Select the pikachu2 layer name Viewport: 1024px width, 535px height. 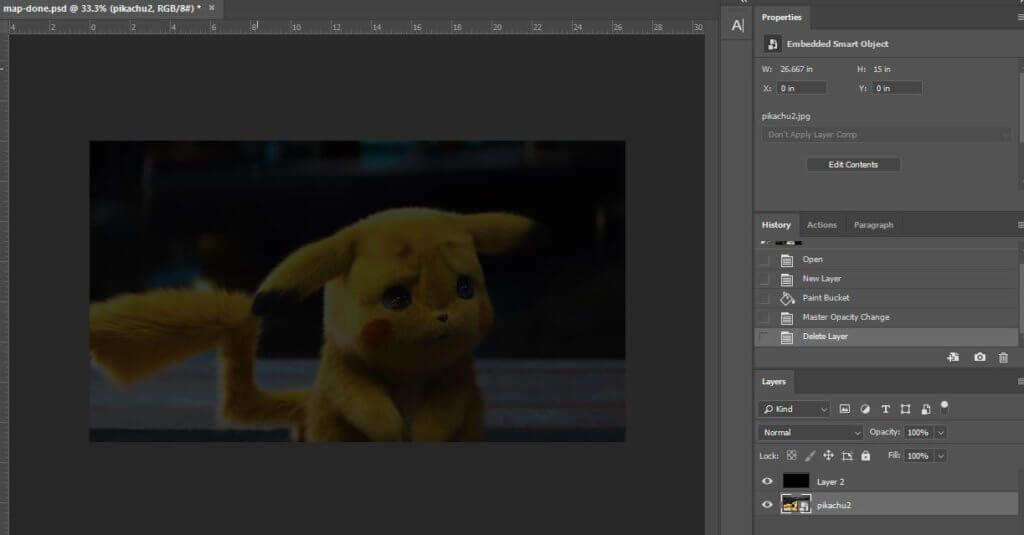pyautogui.click(x=834, y=505)
